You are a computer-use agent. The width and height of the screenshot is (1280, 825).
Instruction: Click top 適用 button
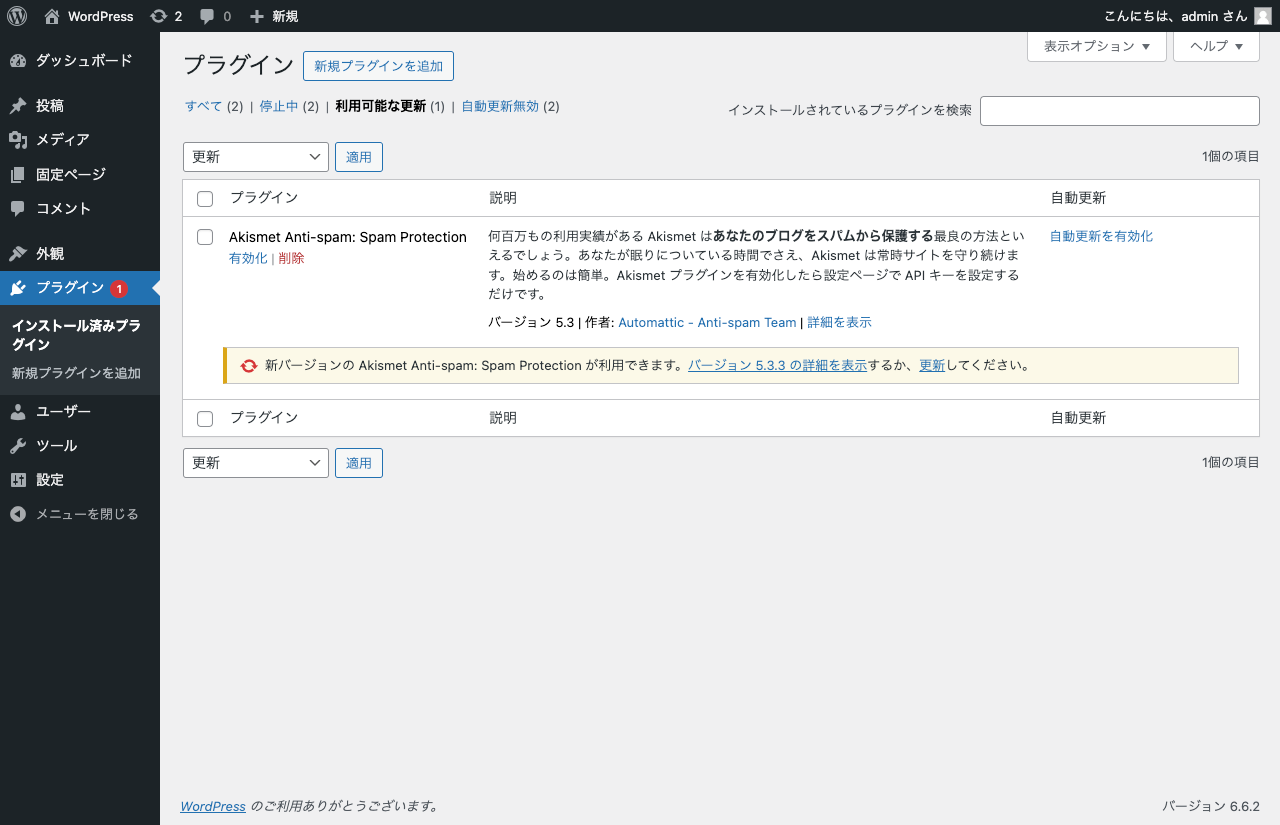pyautogui.click(x=359, y=157)
